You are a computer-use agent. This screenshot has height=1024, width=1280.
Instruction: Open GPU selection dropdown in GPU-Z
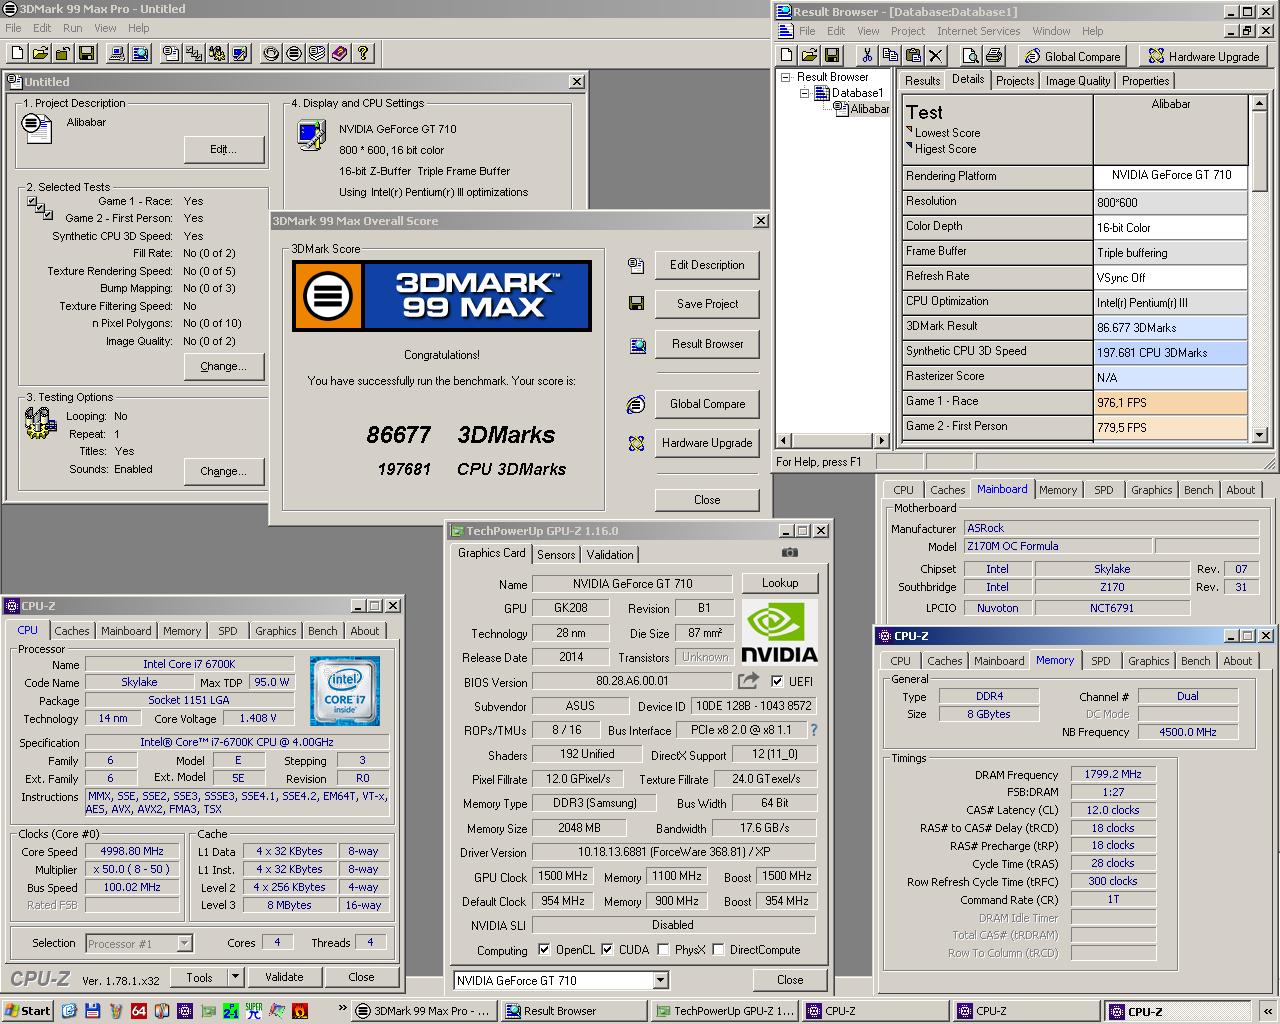point(660,981)
